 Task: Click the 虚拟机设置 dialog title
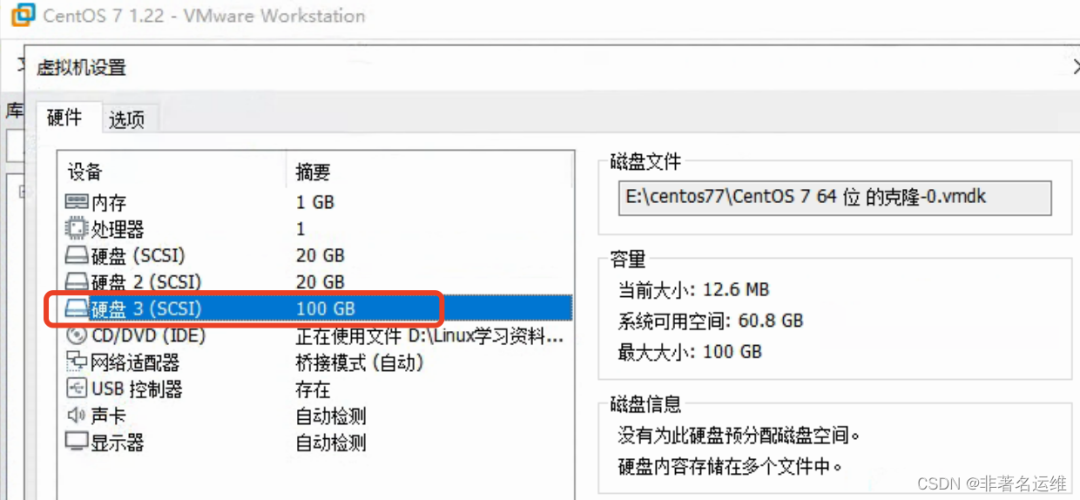(x=81, y=67)
